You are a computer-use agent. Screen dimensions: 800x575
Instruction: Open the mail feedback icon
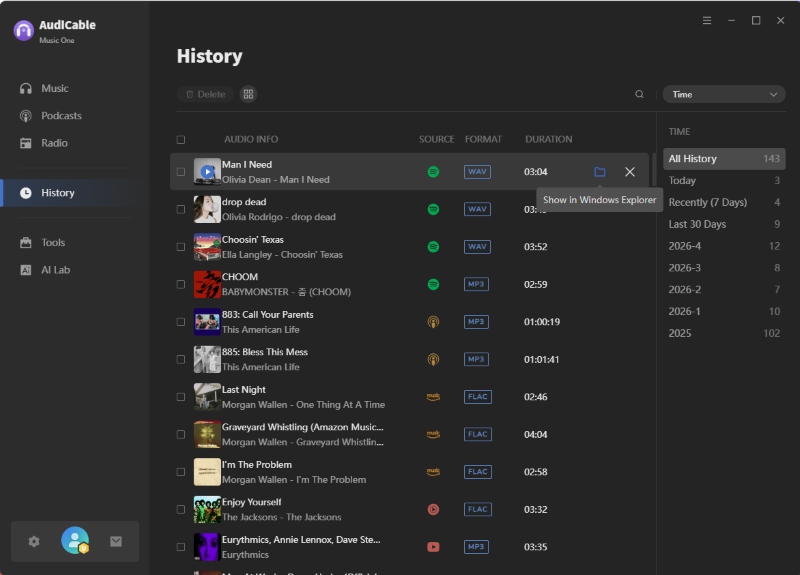pyautogui.click(x=116, y=541)
